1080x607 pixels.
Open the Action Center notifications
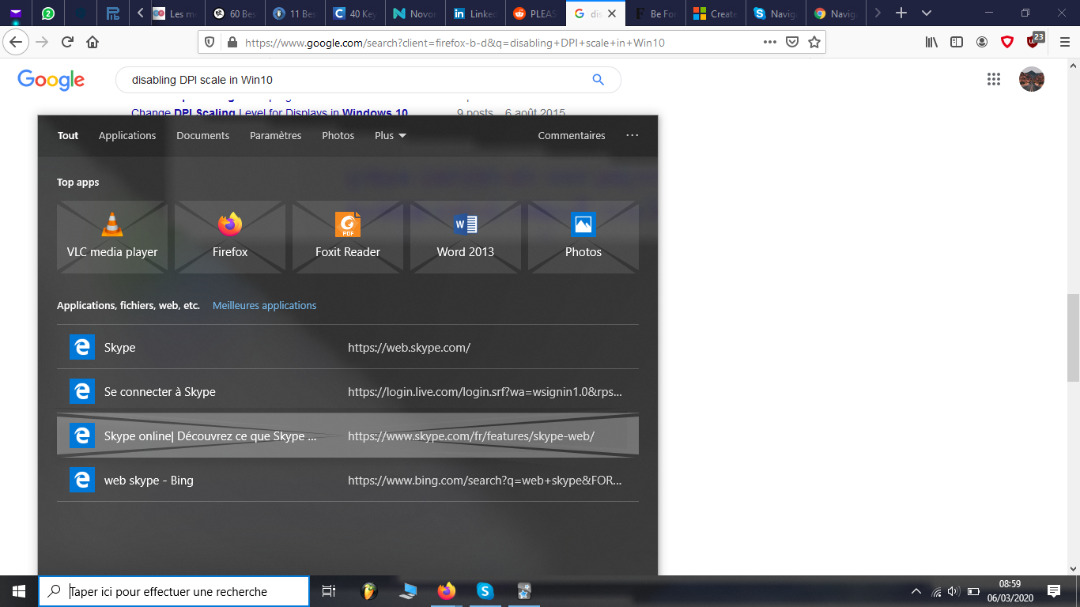coord(1054,591)
